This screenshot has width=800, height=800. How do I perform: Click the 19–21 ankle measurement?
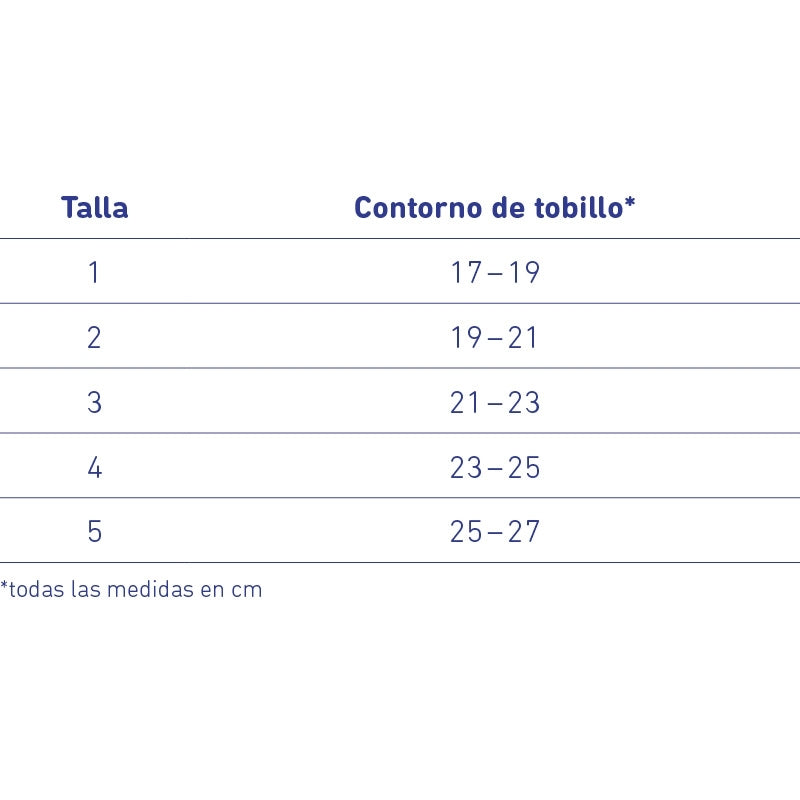495,338
